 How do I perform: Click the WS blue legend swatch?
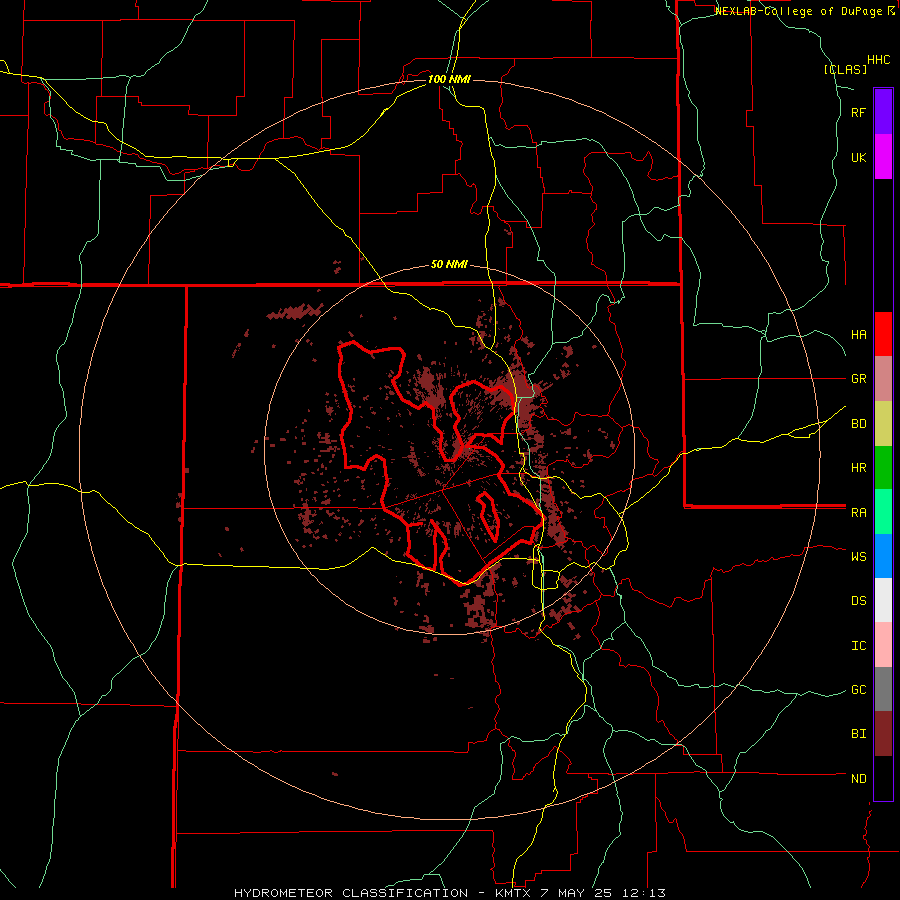coord(883,556)
